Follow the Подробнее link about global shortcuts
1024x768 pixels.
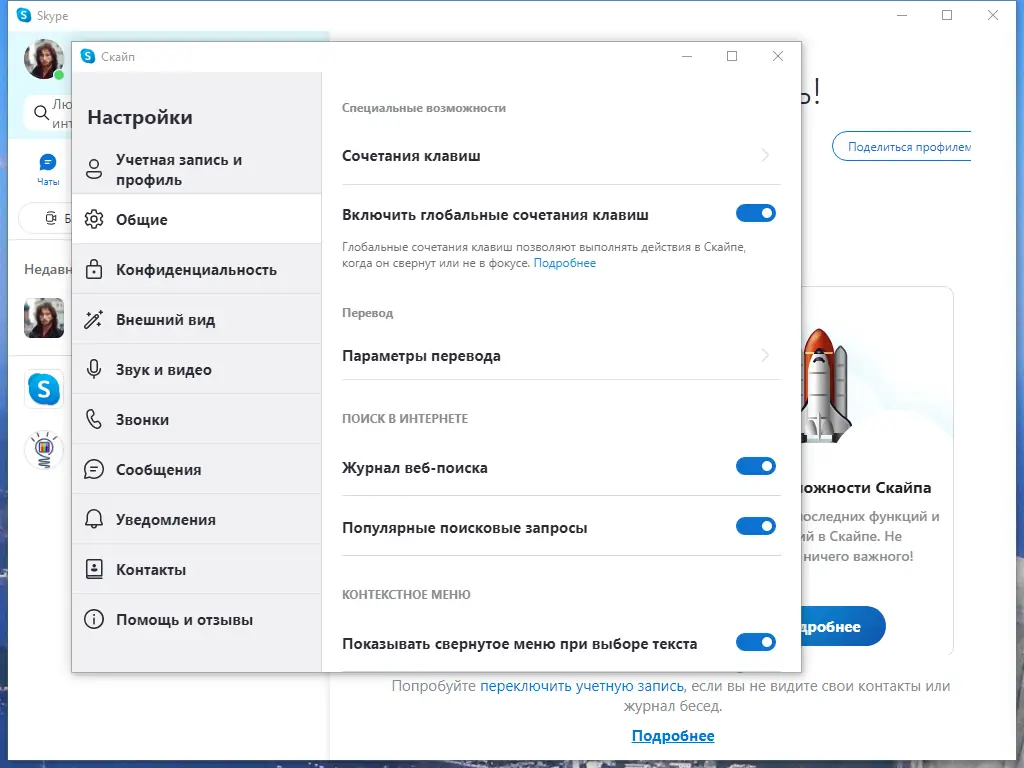tap(565, 263)
